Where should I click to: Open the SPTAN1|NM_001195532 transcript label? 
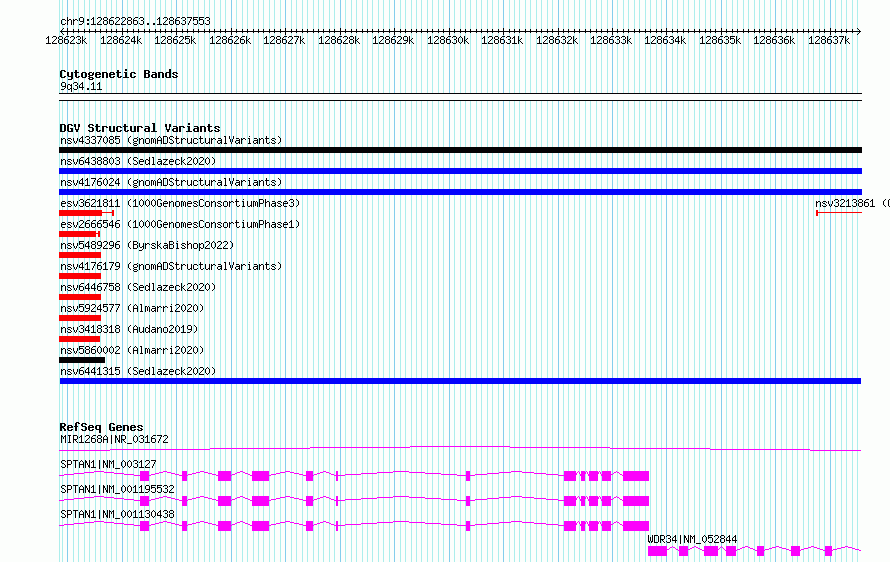pos(117,489)
